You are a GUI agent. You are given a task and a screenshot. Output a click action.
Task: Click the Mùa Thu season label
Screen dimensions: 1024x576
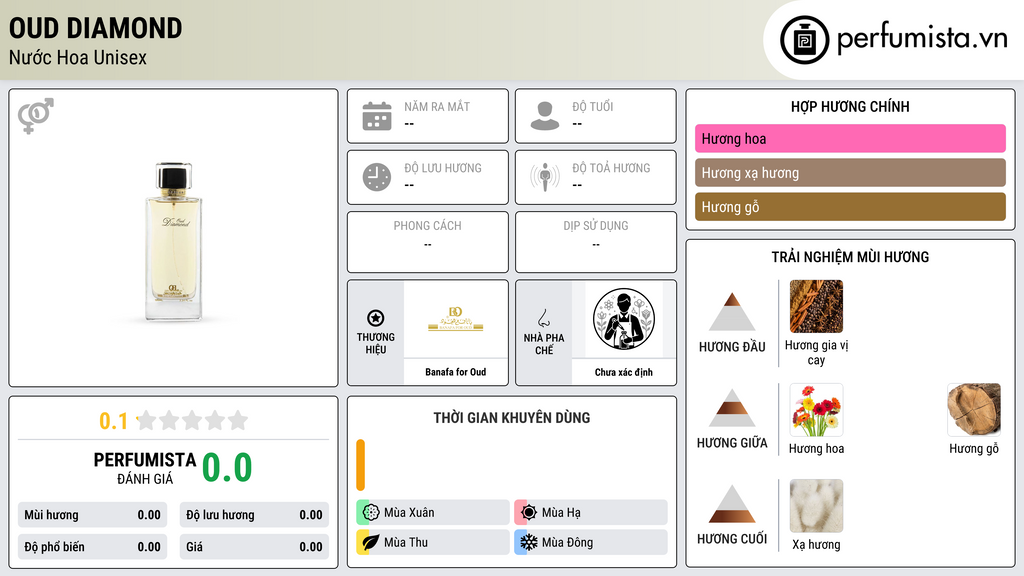point(406,543)
